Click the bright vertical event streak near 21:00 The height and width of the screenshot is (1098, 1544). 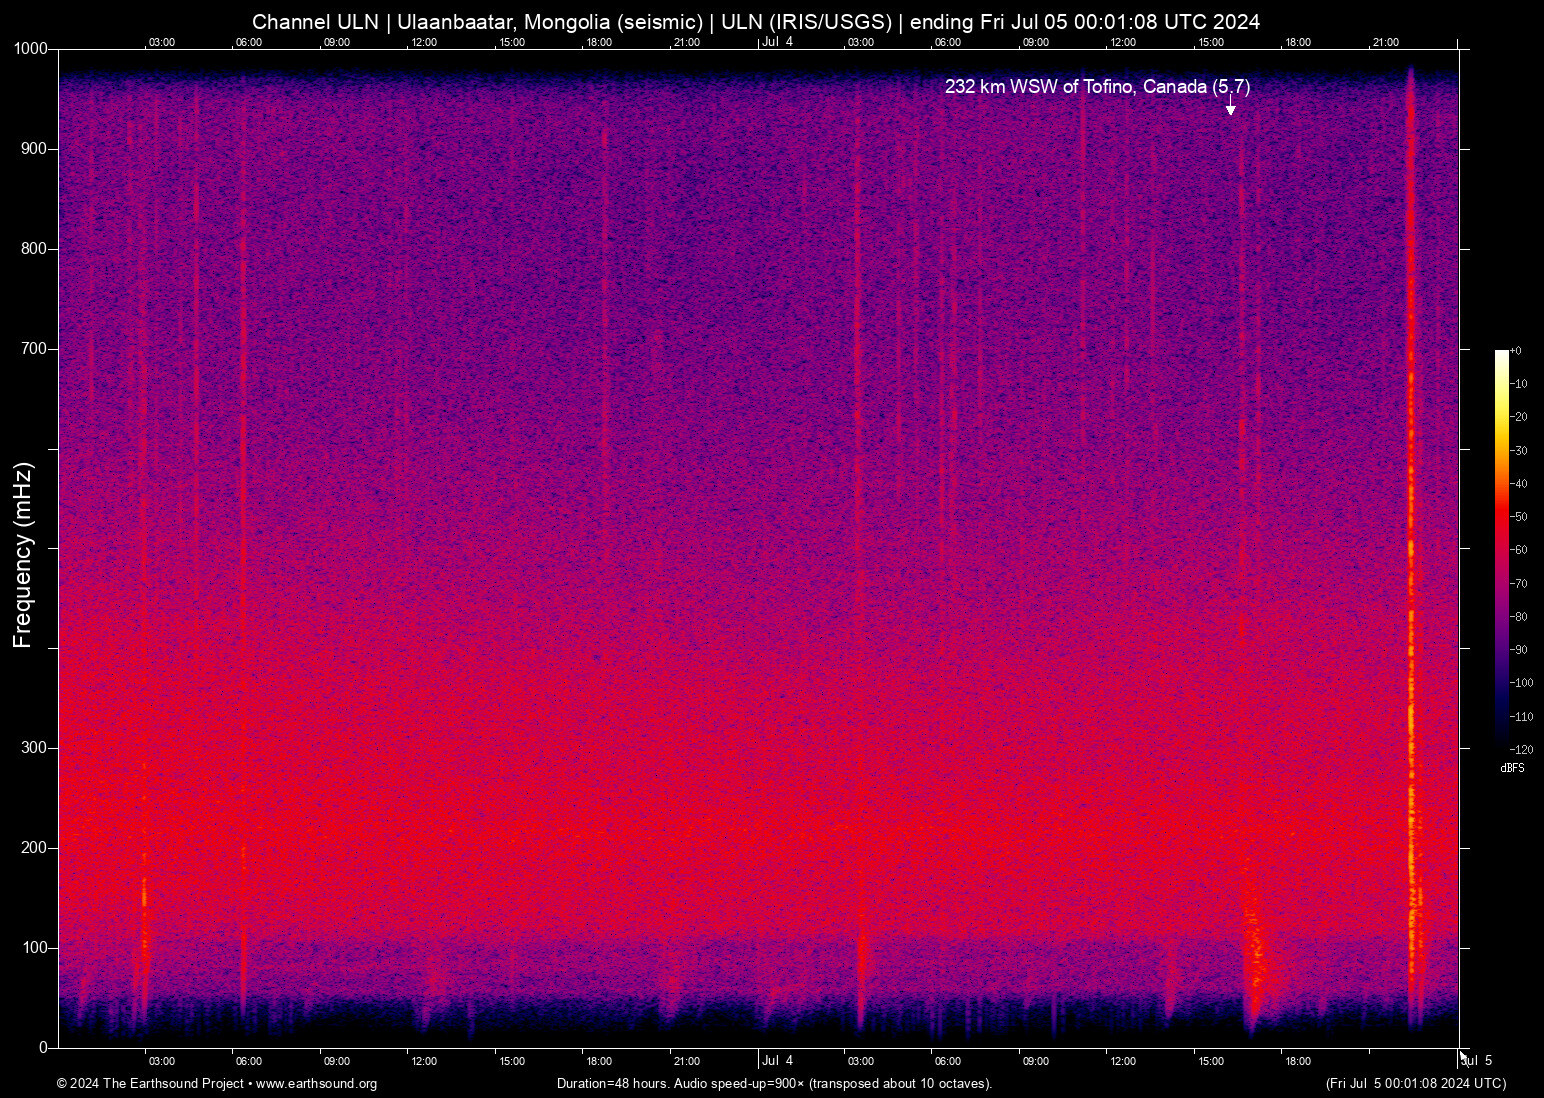tap(1411, 550)
